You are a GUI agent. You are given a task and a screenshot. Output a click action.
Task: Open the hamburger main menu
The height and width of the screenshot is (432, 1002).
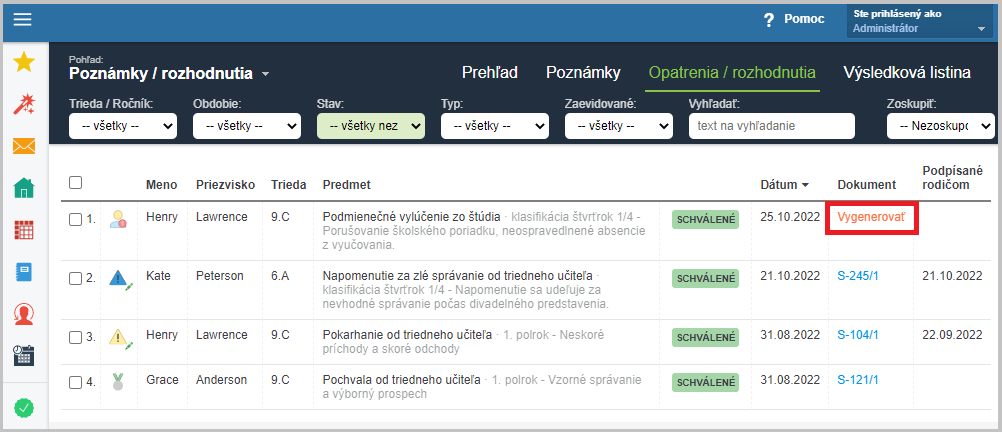22,20
